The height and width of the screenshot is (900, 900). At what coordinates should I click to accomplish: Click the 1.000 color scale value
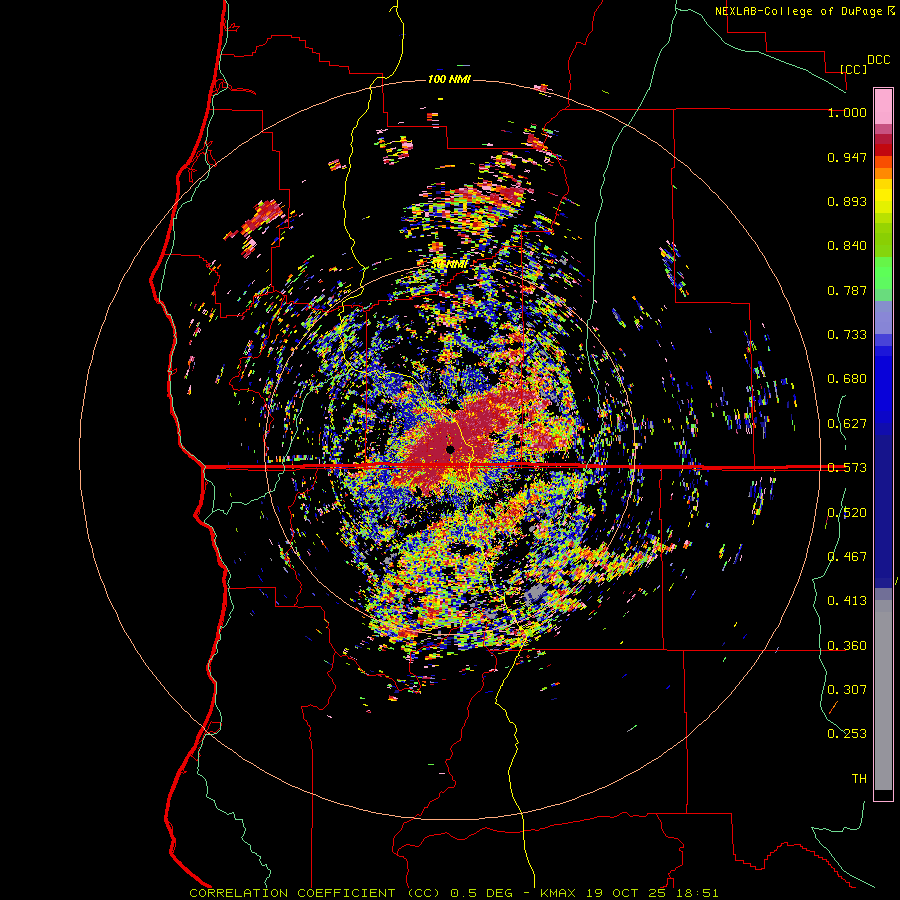point(847,112)
